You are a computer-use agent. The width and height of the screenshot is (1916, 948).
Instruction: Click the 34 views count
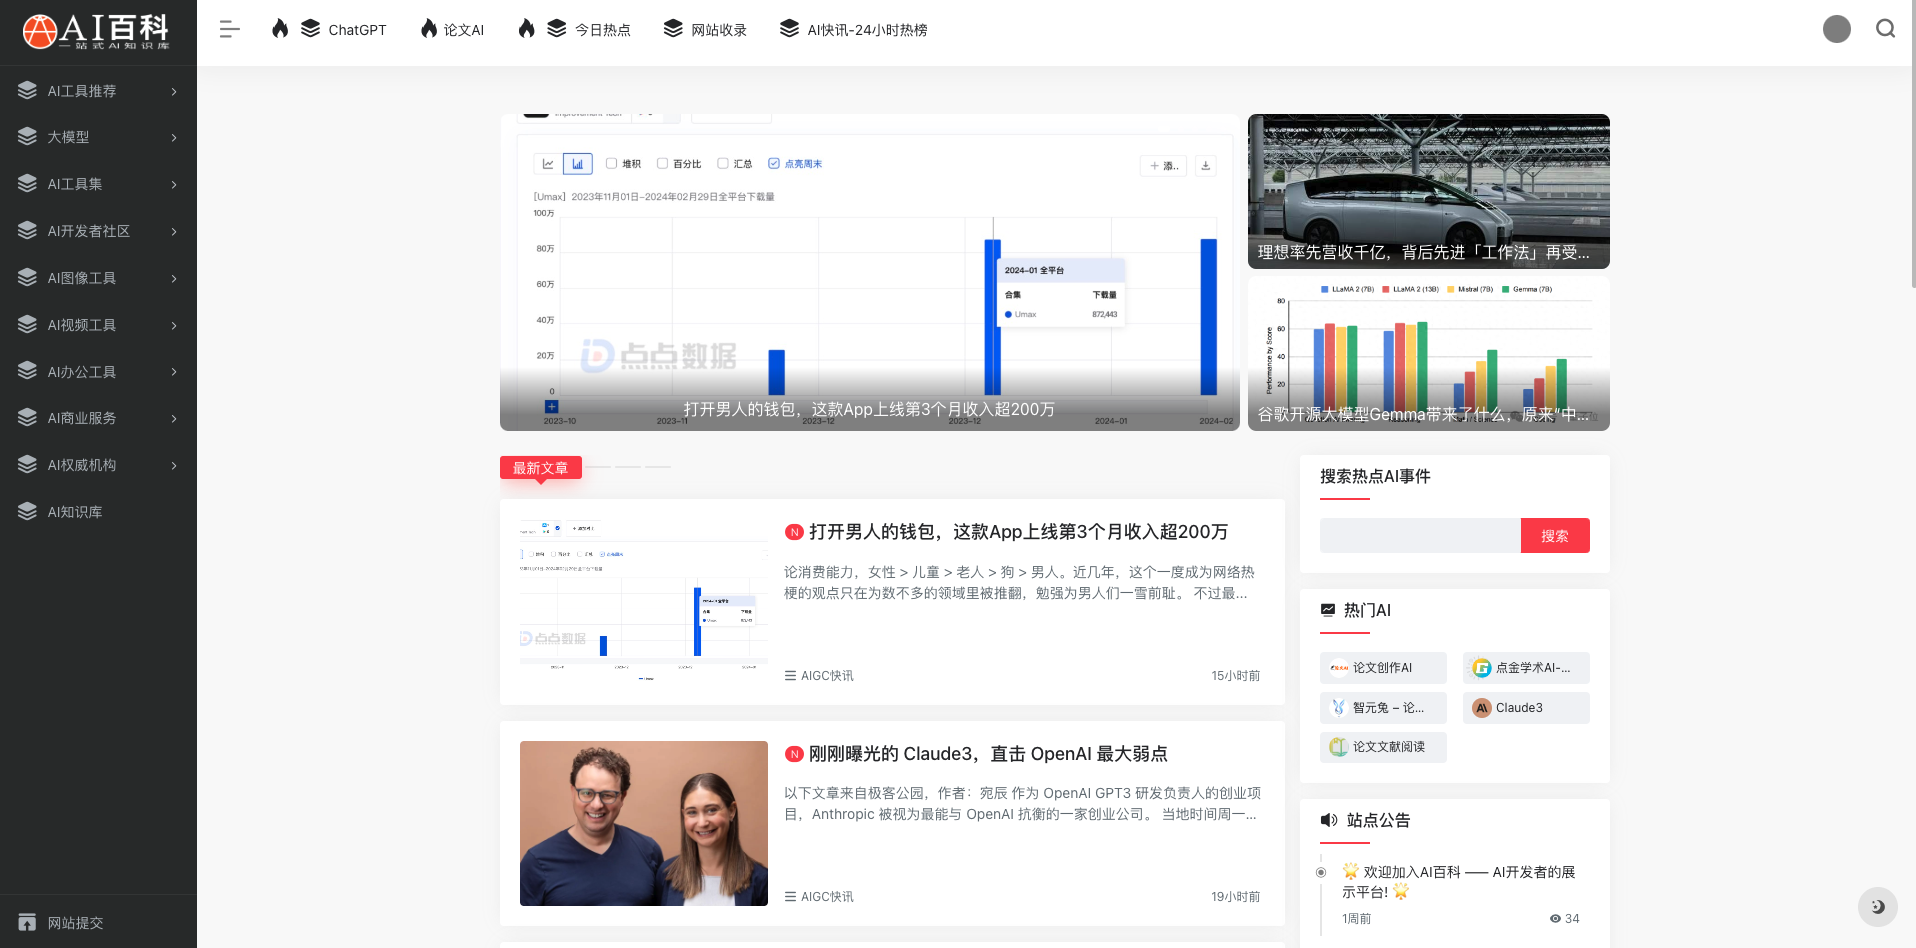[x=1565, y=919]
